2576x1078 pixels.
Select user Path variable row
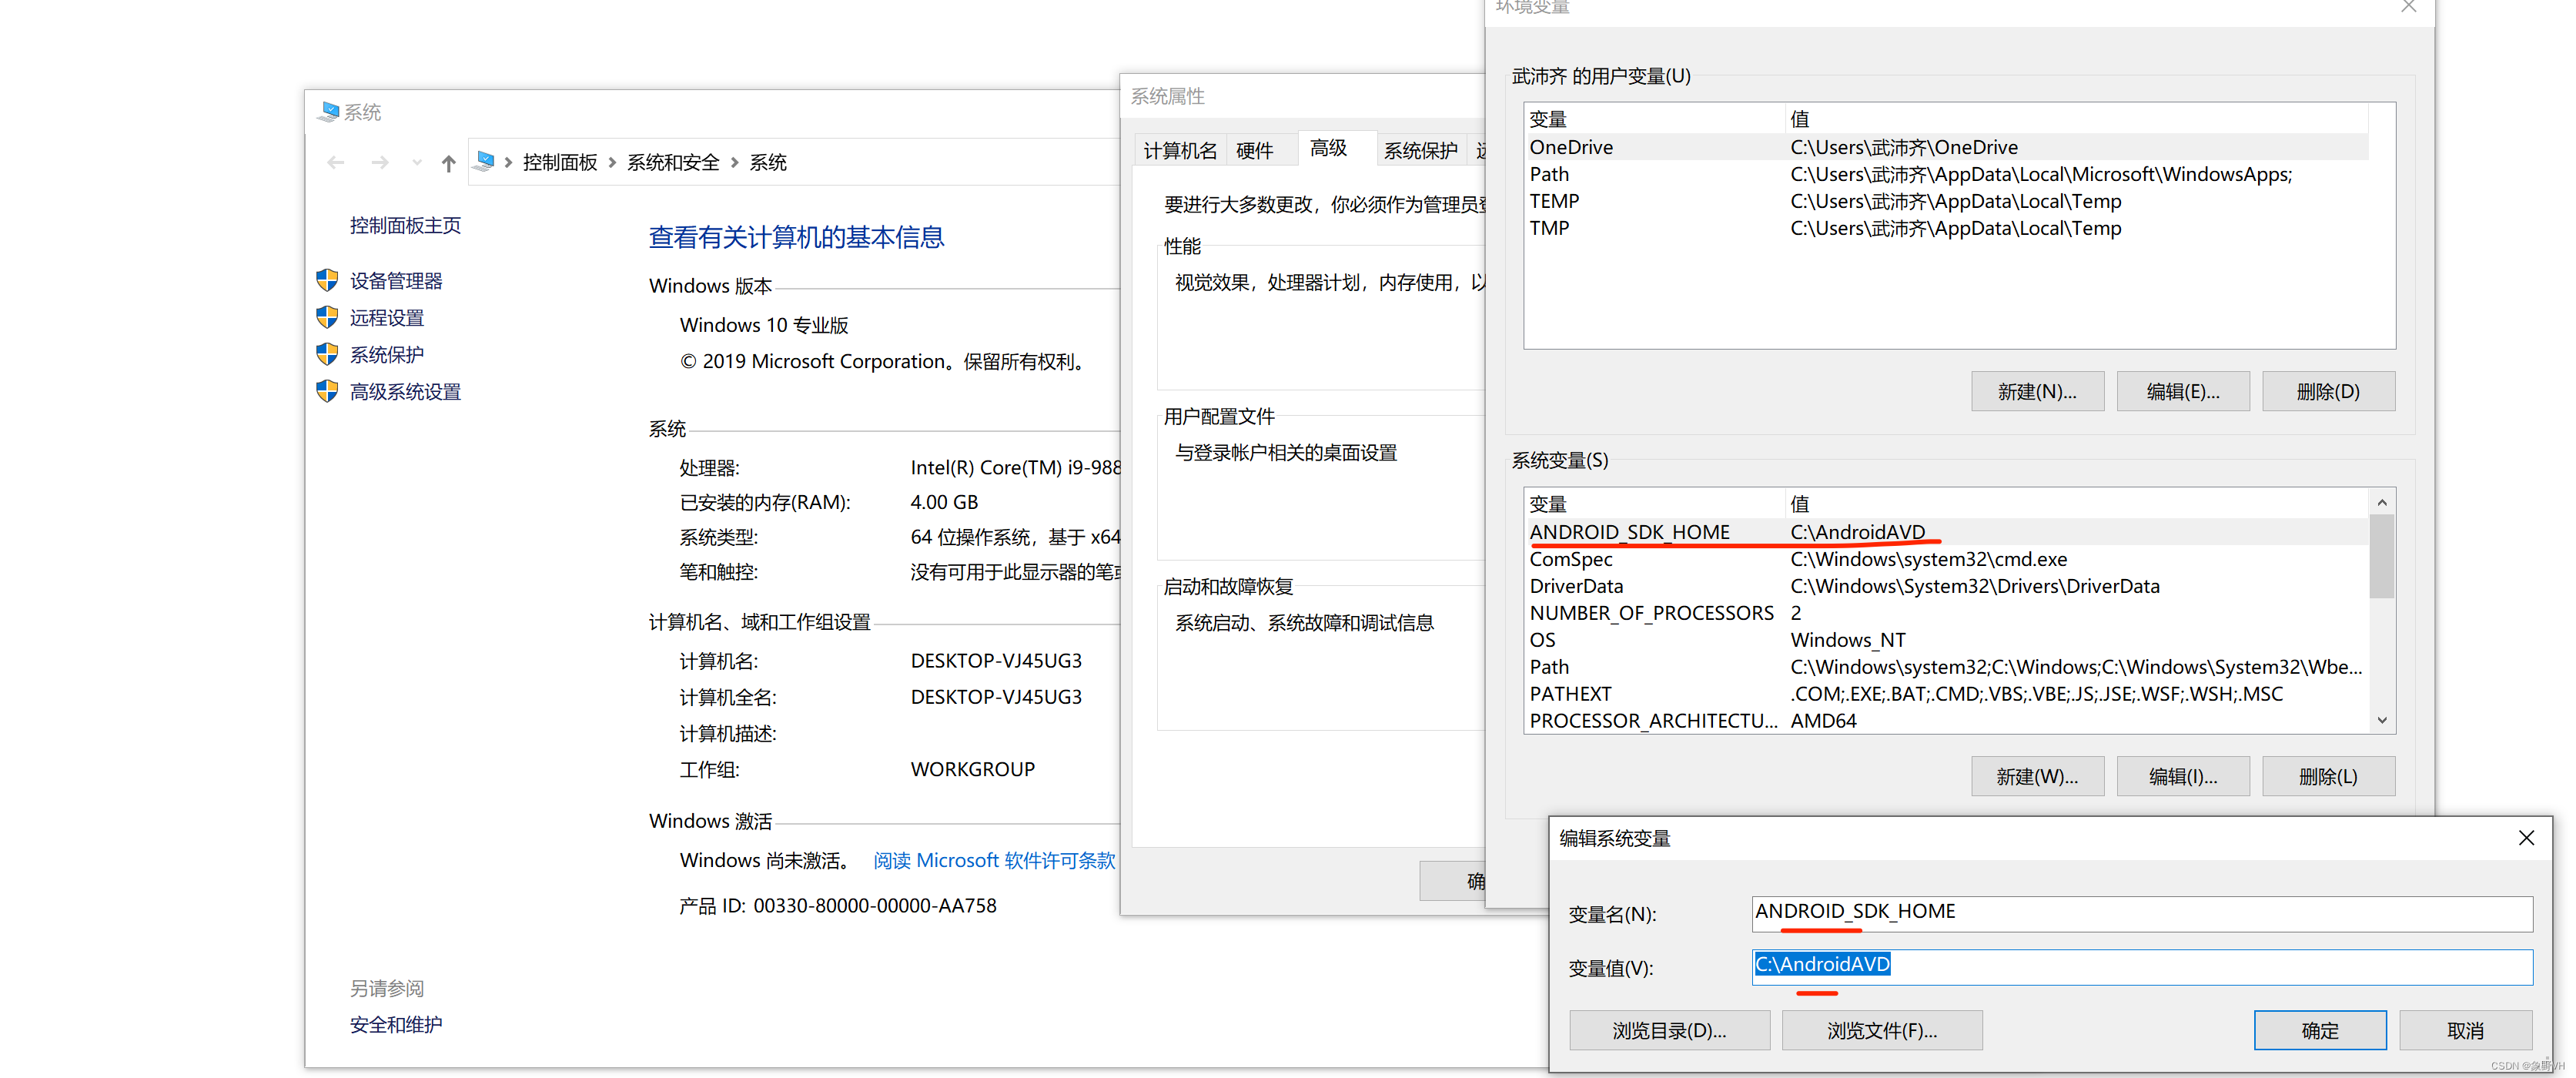1947,174
